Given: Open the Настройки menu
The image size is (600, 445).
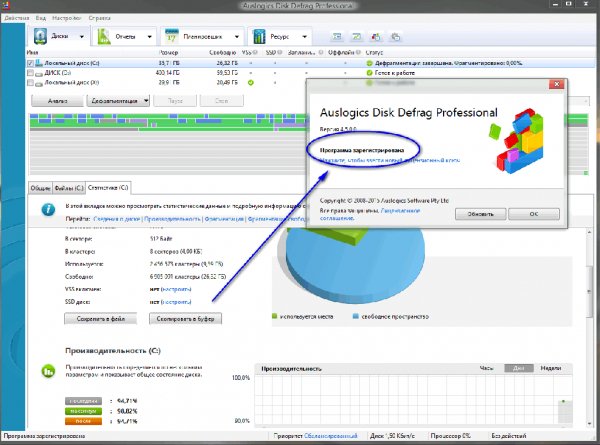Looking at the screenshot, I should pyautogui.click(x=67, y=18).
